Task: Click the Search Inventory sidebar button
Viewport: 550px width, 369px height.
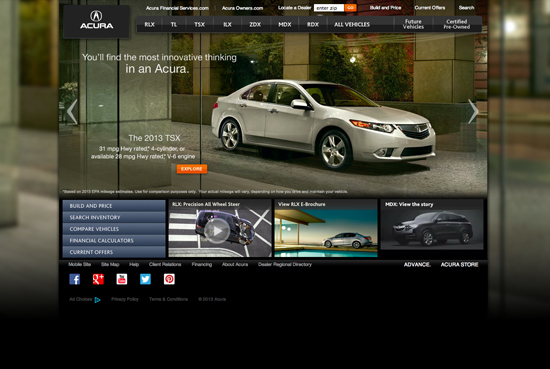Action: click(114, 217)
